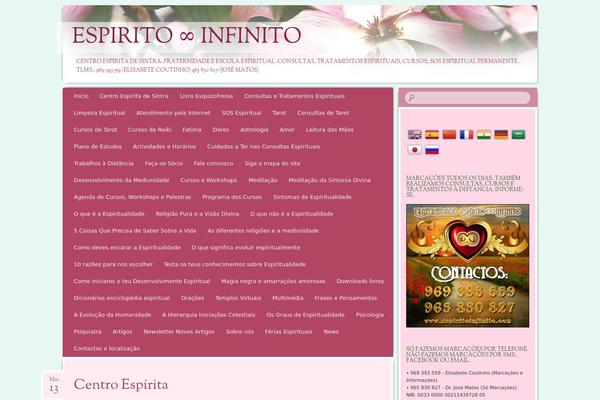Open Siga o mapa do site

pyautogui.click(x=272, y=163)
